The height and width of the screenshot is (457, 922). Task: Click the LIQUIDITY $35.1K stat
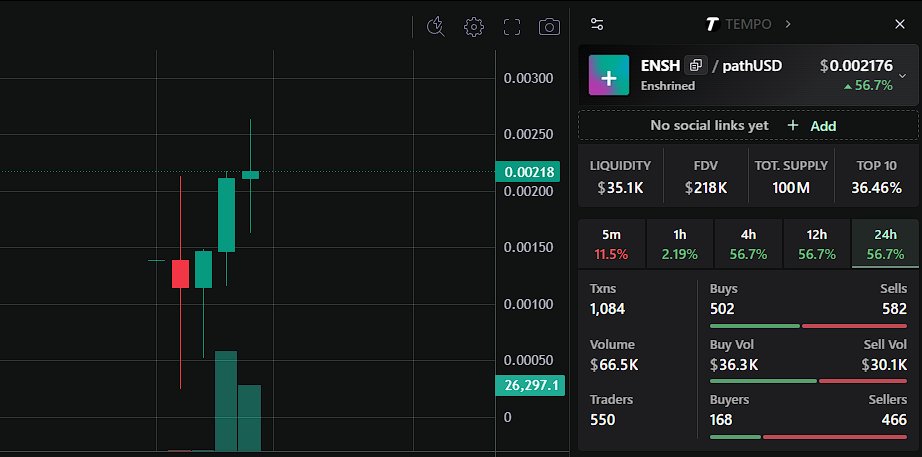620,176
